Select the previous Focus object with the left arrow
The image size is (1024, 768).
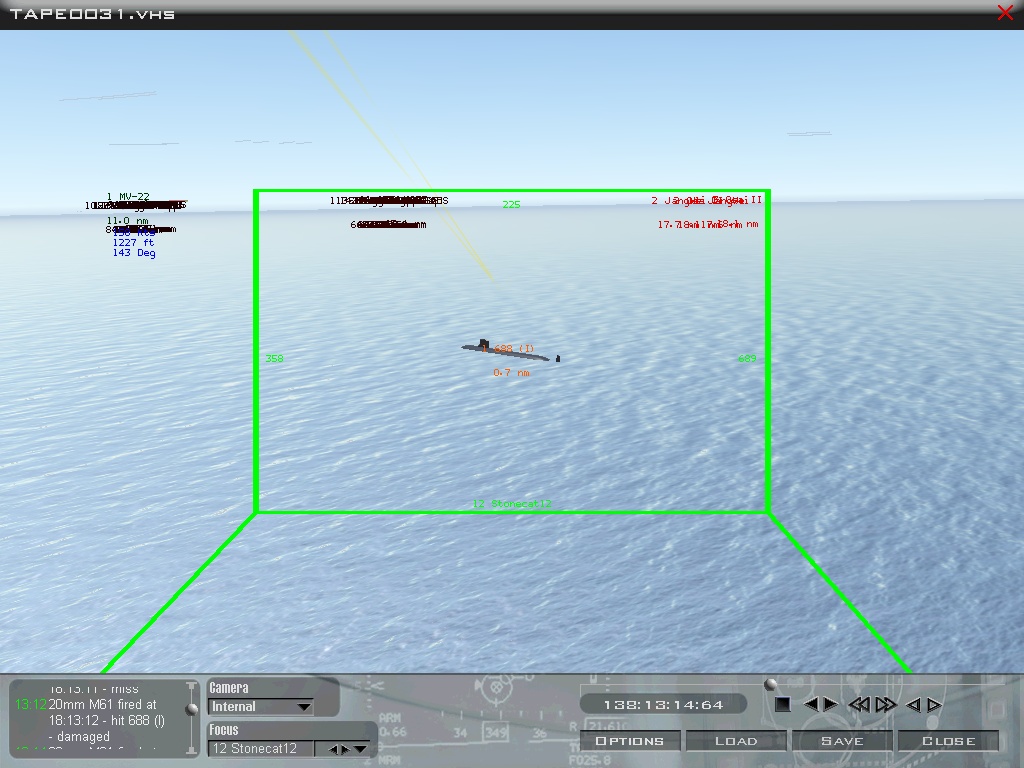point(333,749)
